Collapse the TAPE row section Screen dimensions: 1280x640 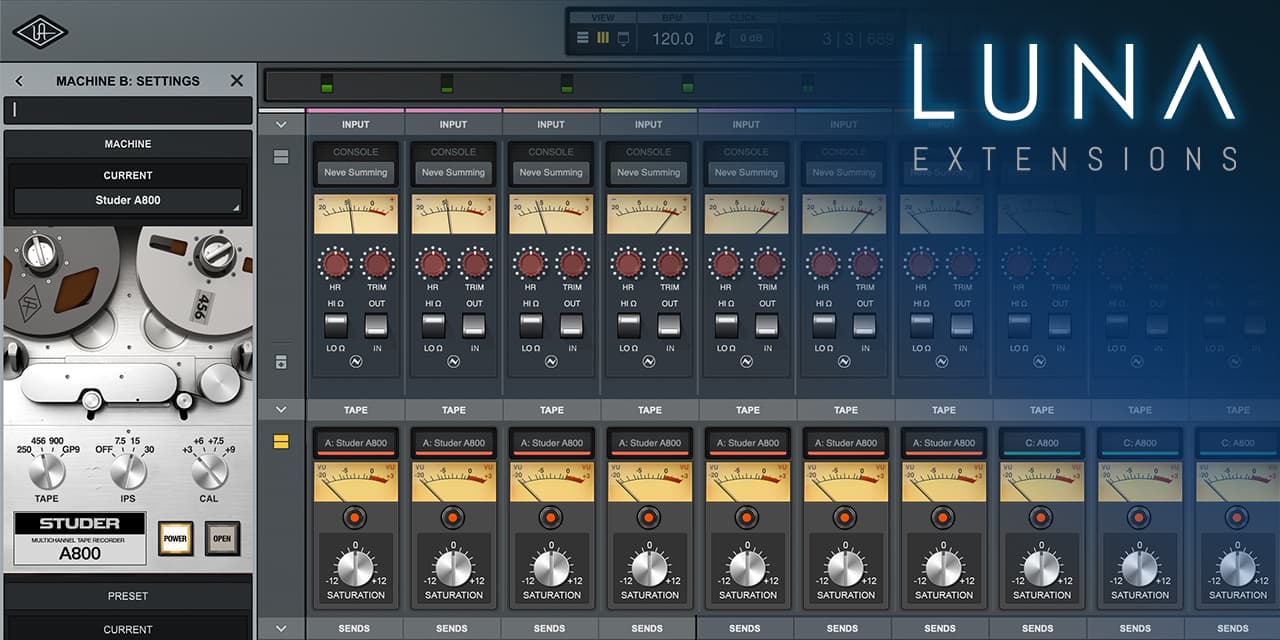tap(281, 410)
